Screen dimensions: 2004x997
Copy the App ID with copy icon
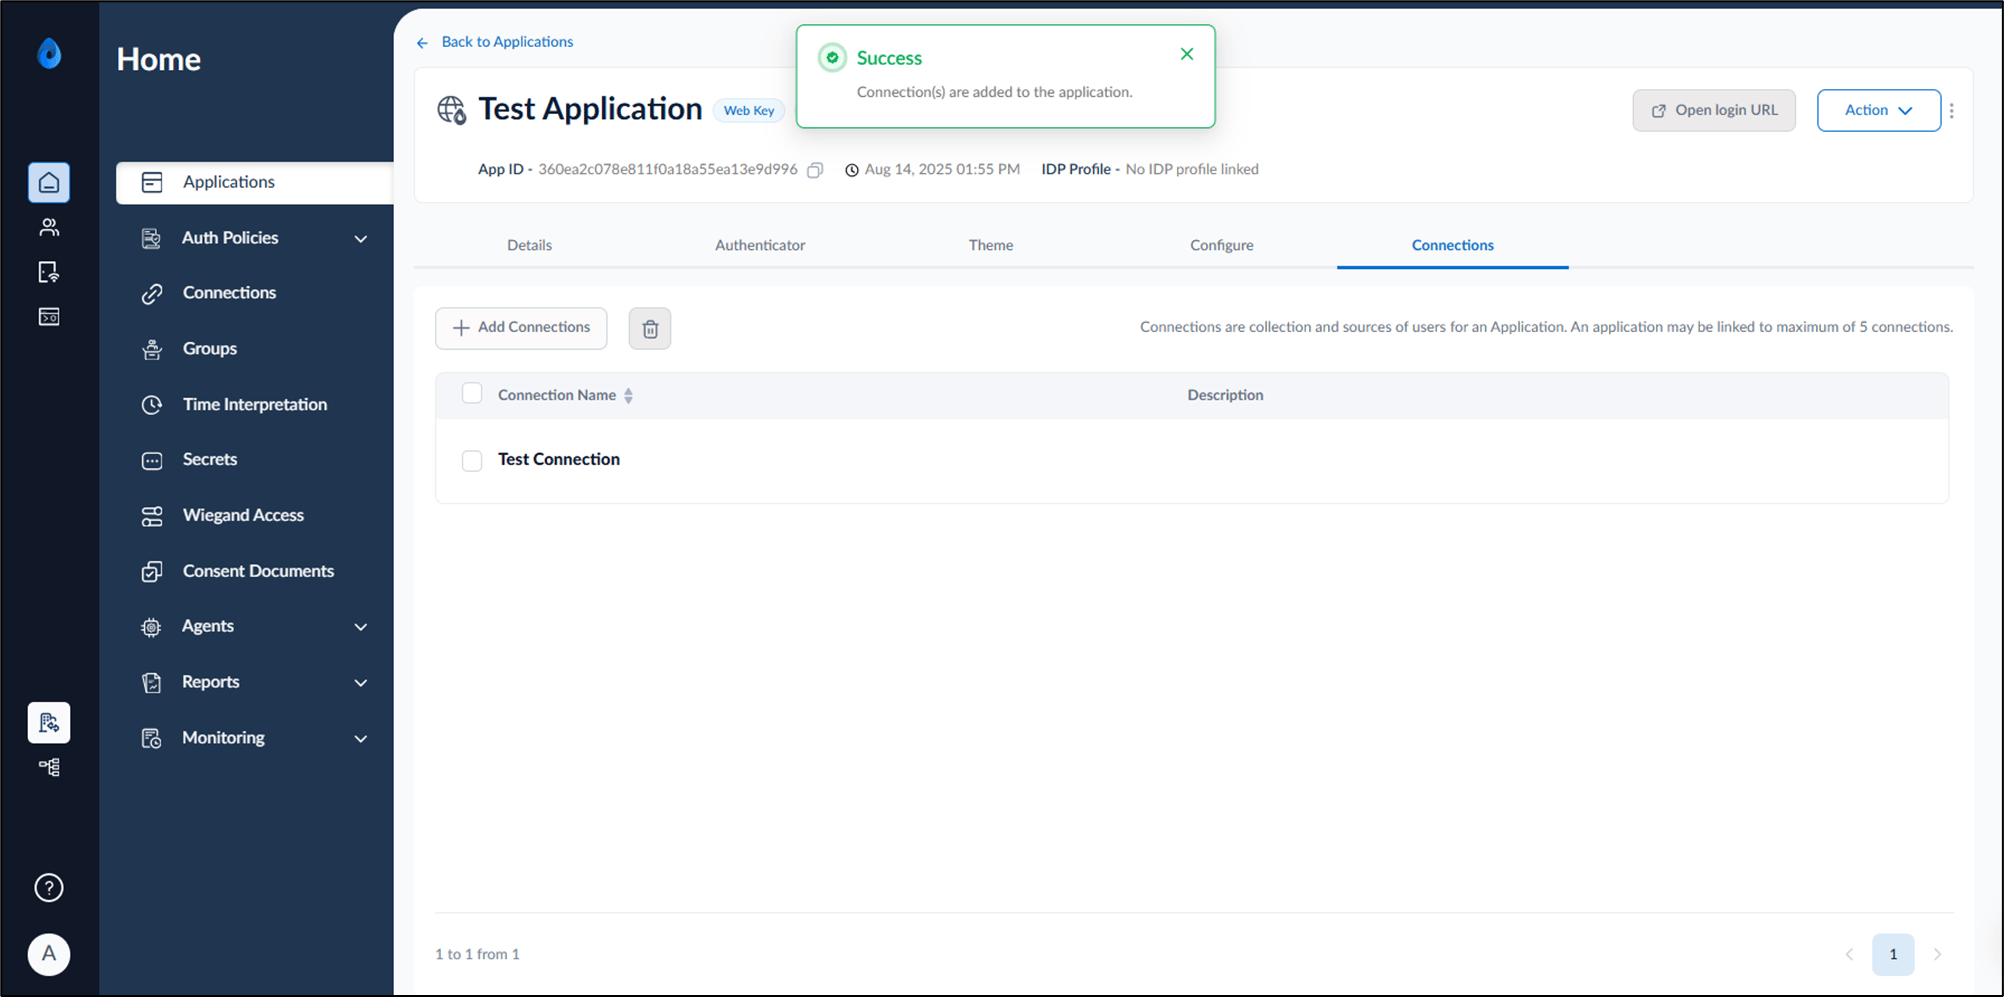click(815, 170)
